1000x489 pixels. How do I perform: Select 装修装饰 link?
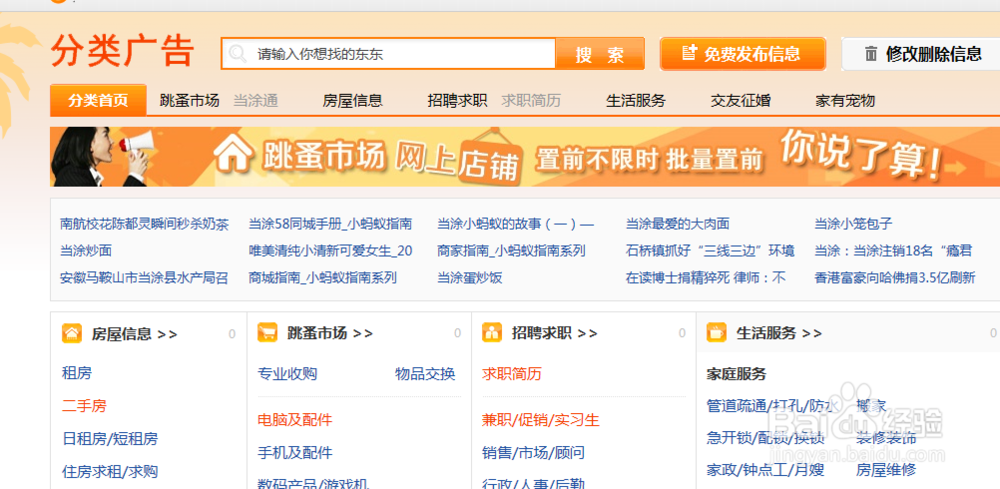(886, 438)
